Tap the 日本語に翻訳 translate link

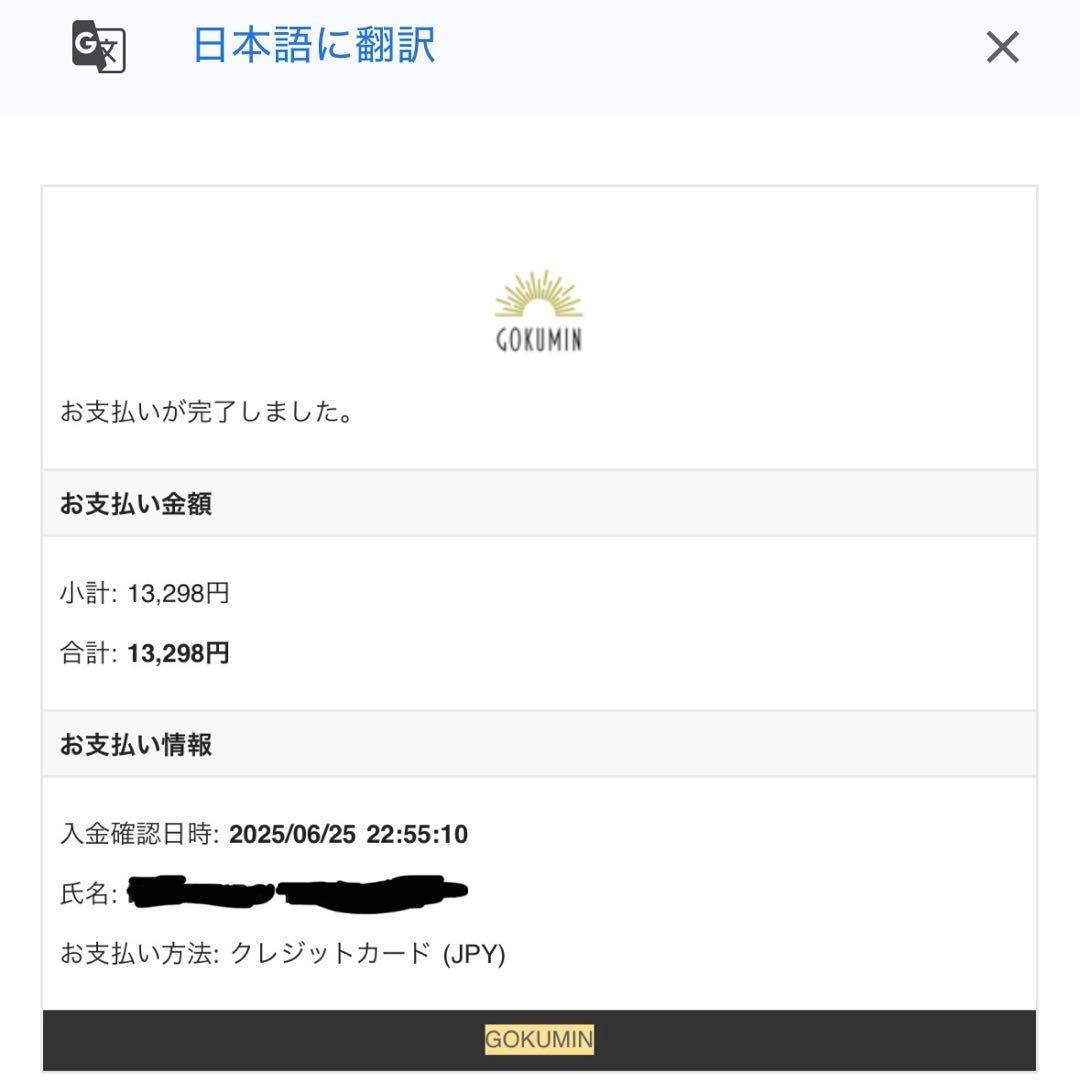coord(313,46)
